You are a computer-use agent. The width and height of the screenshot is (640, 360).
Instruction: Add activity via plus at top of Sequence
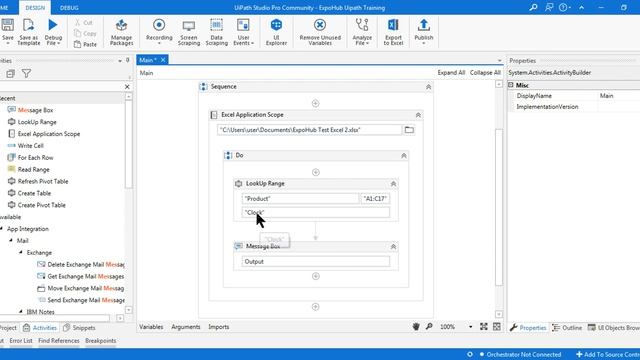pos(316,103)
